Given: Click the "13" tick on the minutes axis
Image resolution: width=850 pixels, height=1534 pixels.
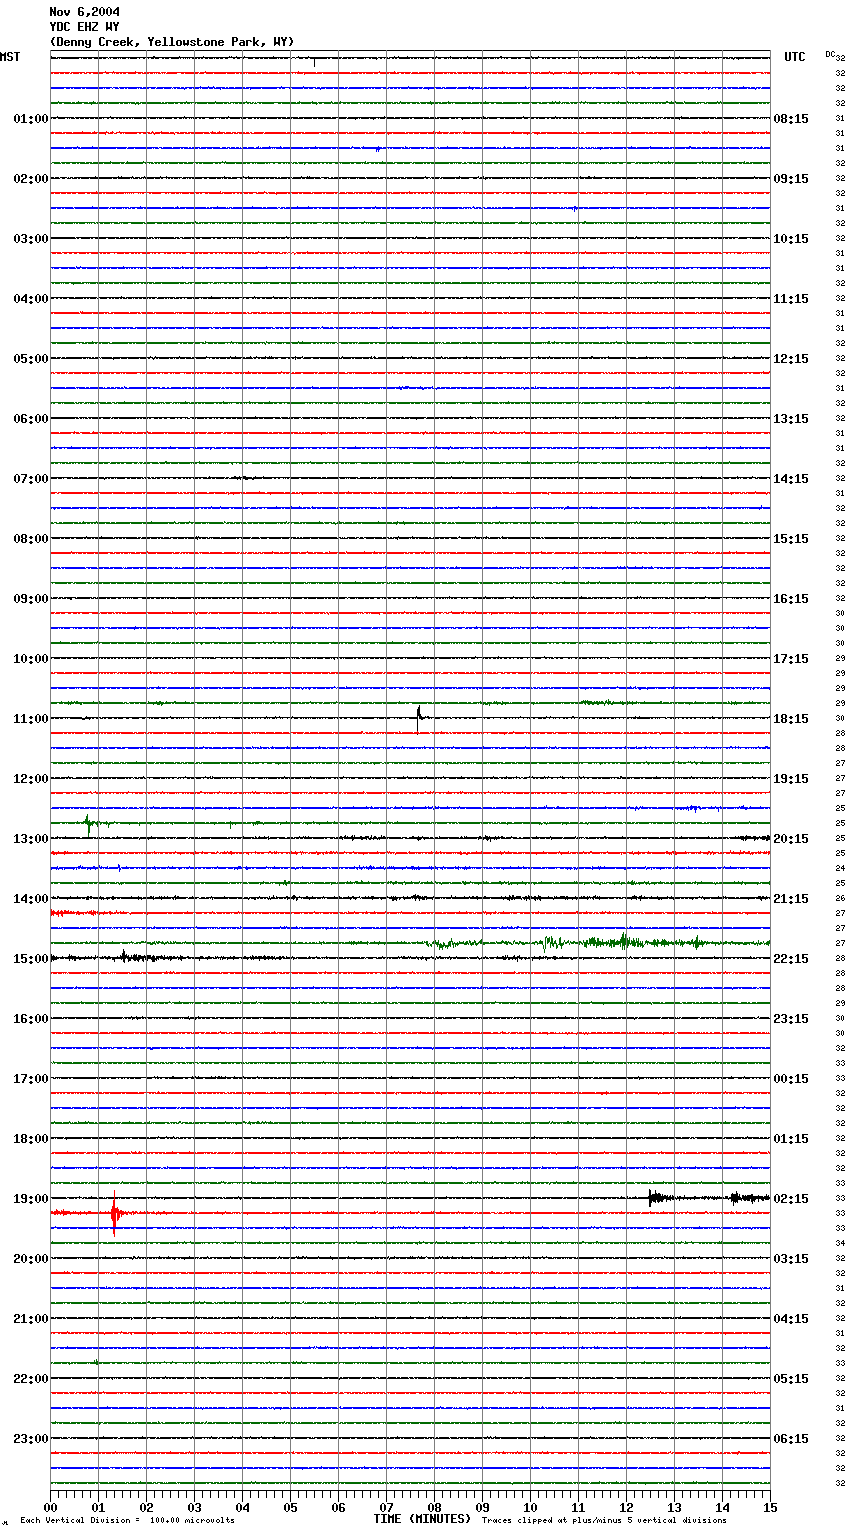Looking at the screenshot, I should (674, 1507).
